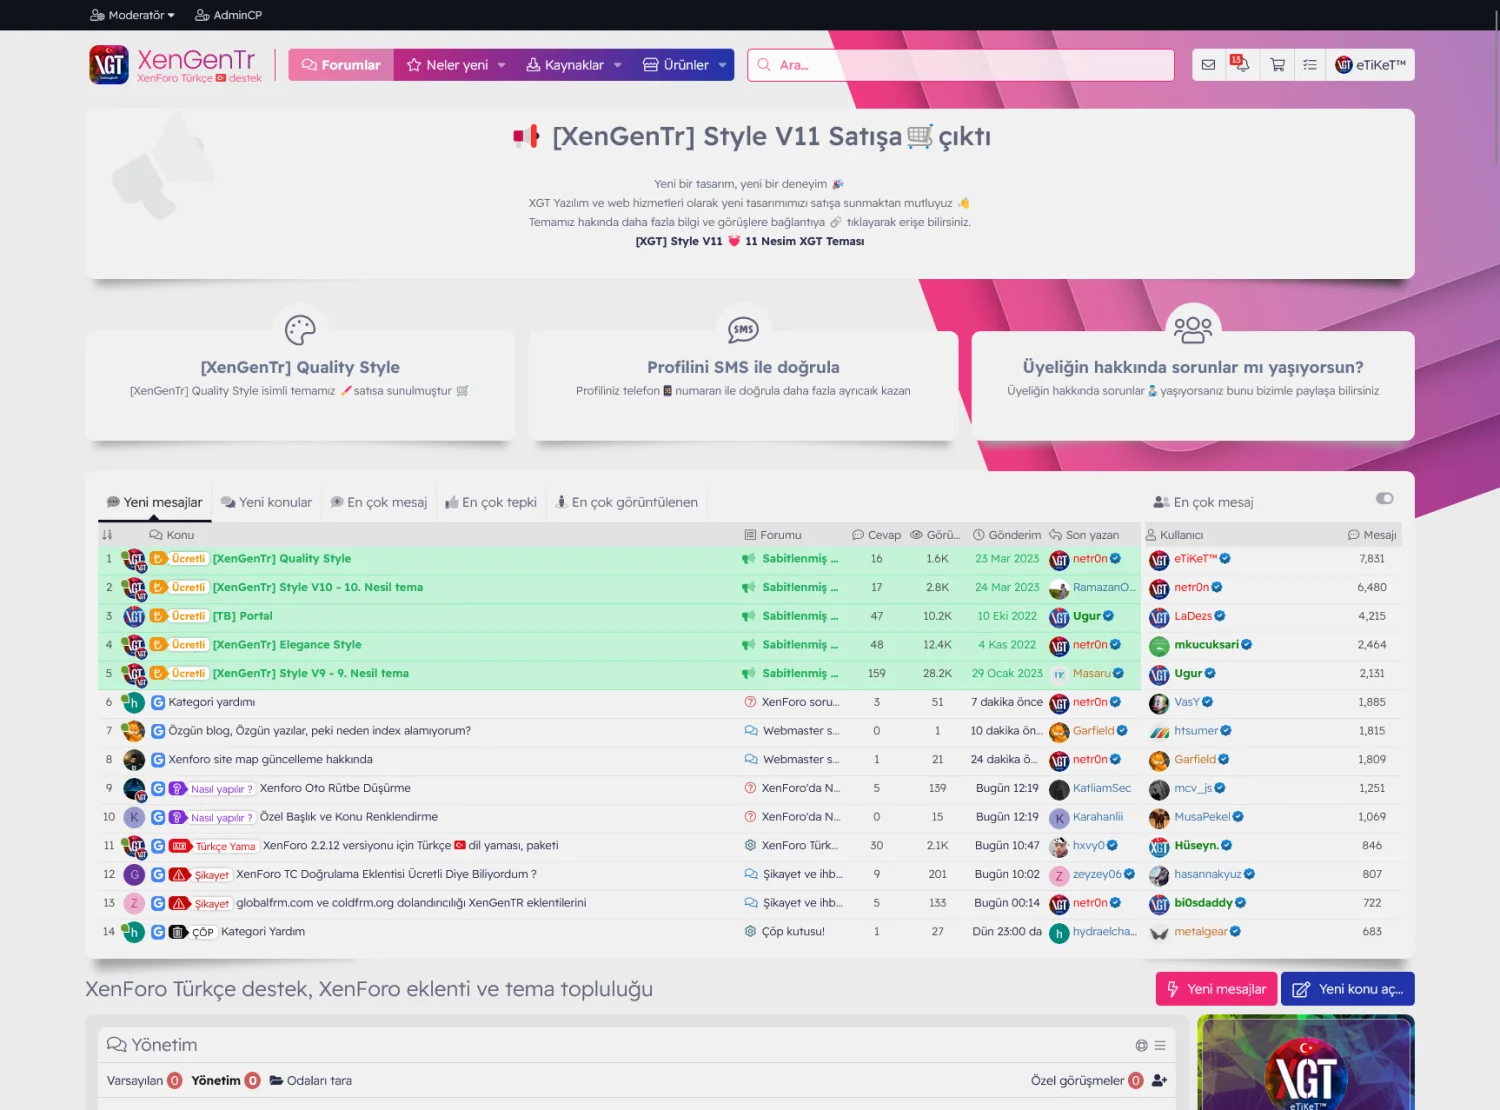The image size is (1500, 1110).
Task: Open the inbox envelope icon
Action: tap(1208, 65)
